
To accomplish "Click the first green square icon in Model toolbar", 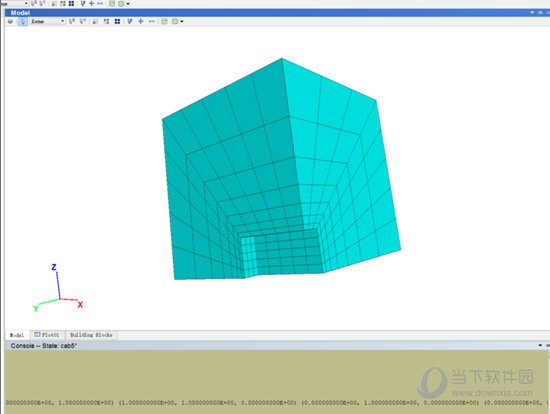I will pyautogui.click(x=164, y=21).
